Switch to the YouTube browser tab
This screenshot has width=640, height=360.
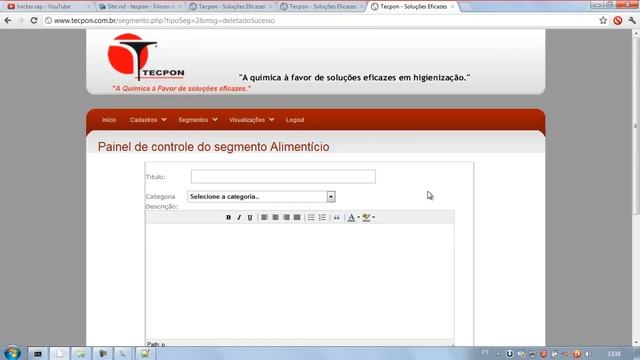point(48,7)
